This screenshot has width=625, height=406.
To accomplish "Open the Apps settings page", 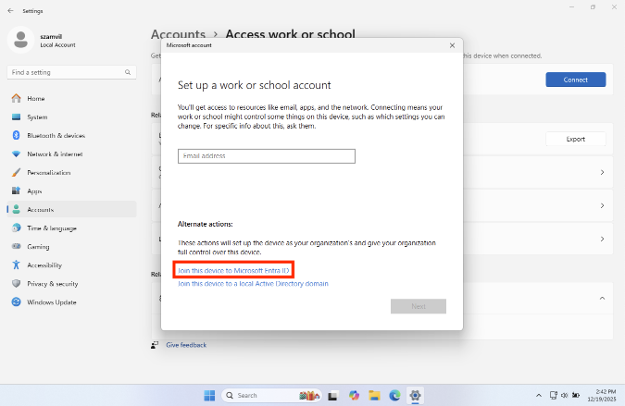I will [34, 191].
